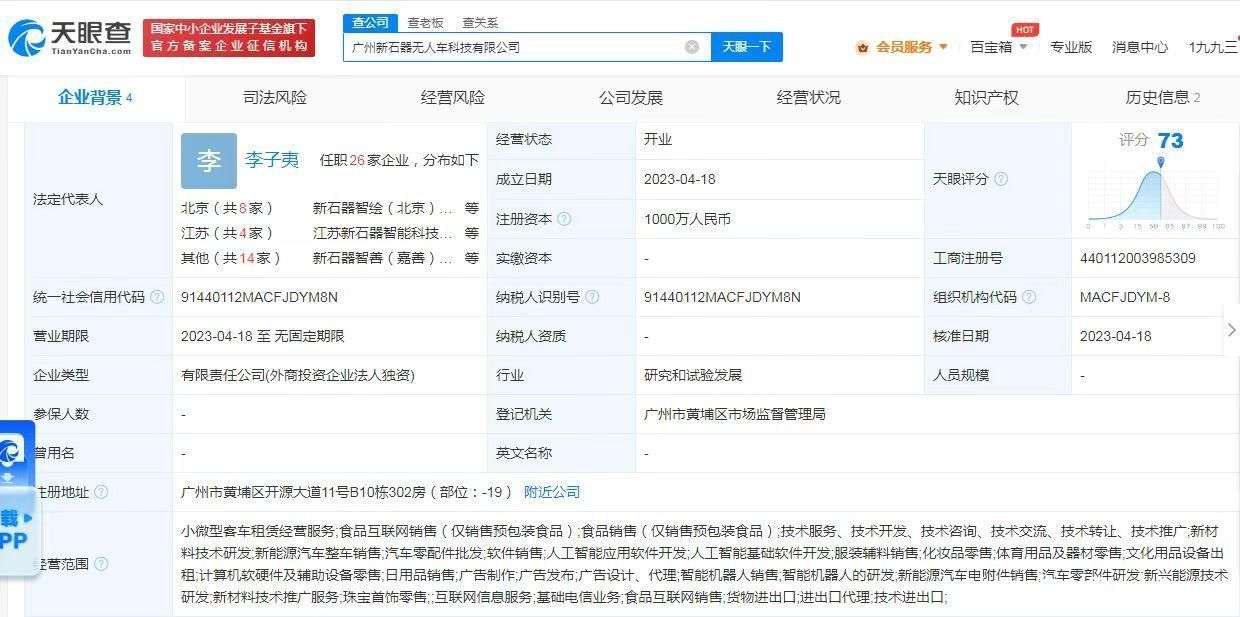Image resolution: width=1240 pixels, height=617 pixels.
Task: Open the 经营风险 tab
Action: [x=453, y=97]
